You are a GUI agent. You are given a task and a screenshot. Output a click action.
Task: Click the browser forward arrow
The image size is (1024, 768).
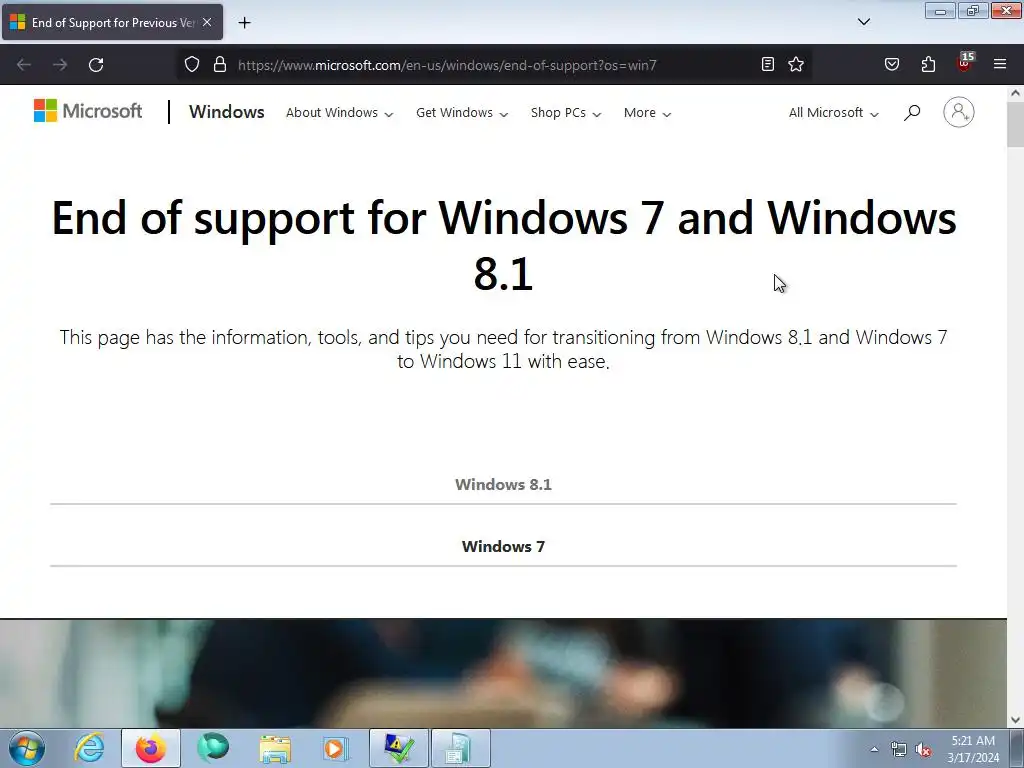(x=60, y=65)
